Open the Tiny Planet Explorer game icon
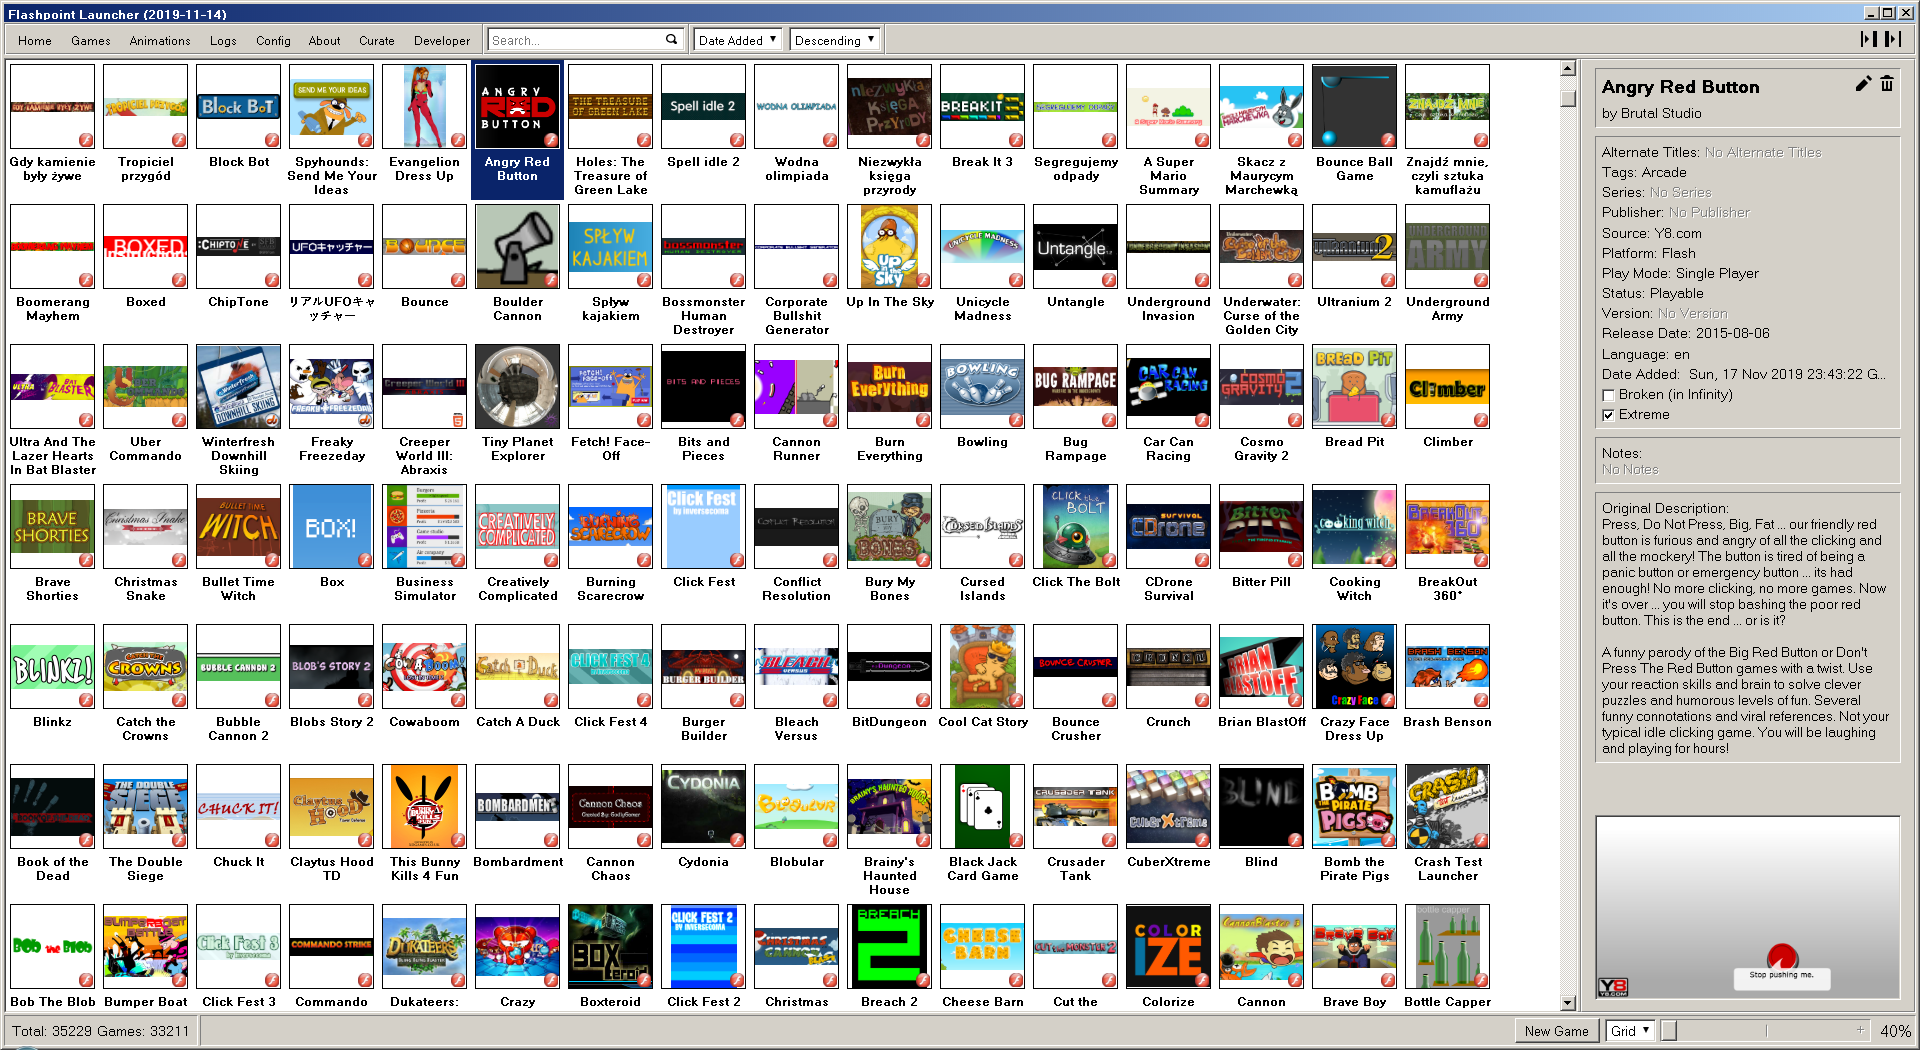The image size is (1920, 1050). [517, 386]
